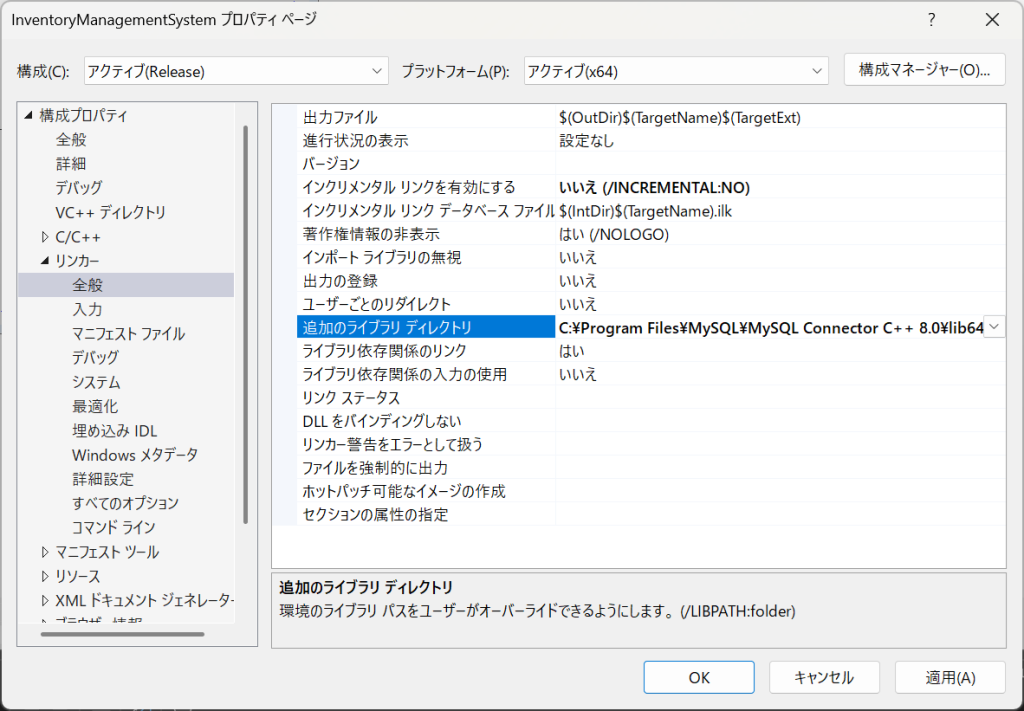
Task: Select 入力 under the linker section
Action: [87, 309]
